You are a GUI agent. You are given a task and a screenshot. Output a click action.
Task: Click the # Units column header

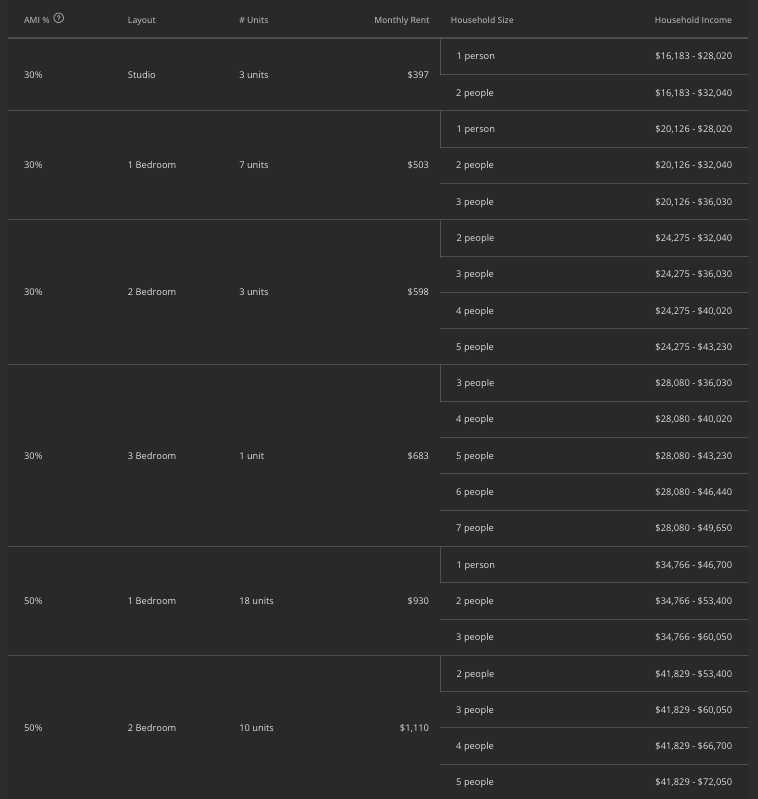254,20
